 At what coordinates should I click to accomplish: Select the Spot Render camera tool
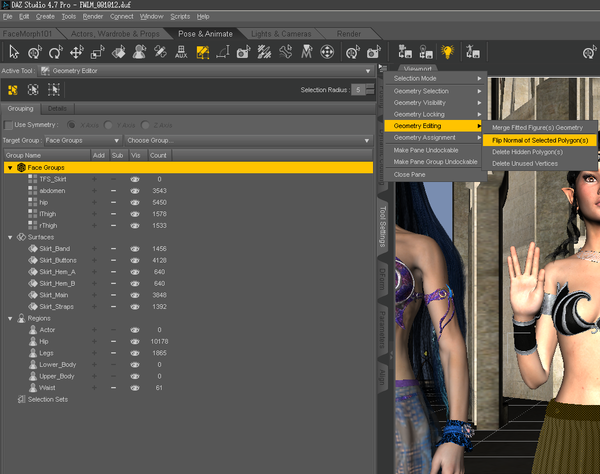(x=243, y=52)
